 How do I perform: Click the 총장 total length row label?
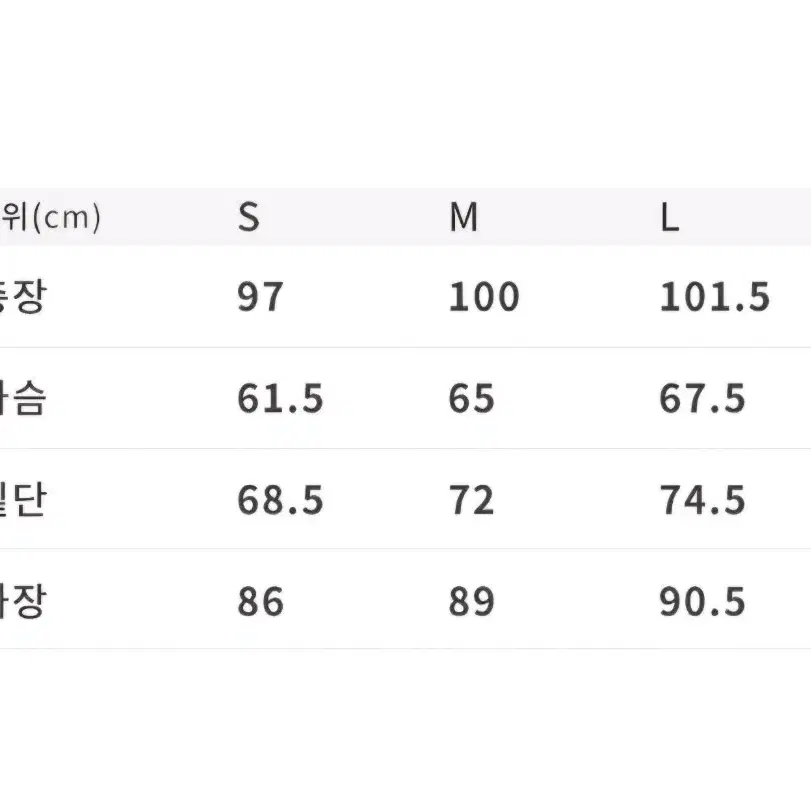(23, 296)
